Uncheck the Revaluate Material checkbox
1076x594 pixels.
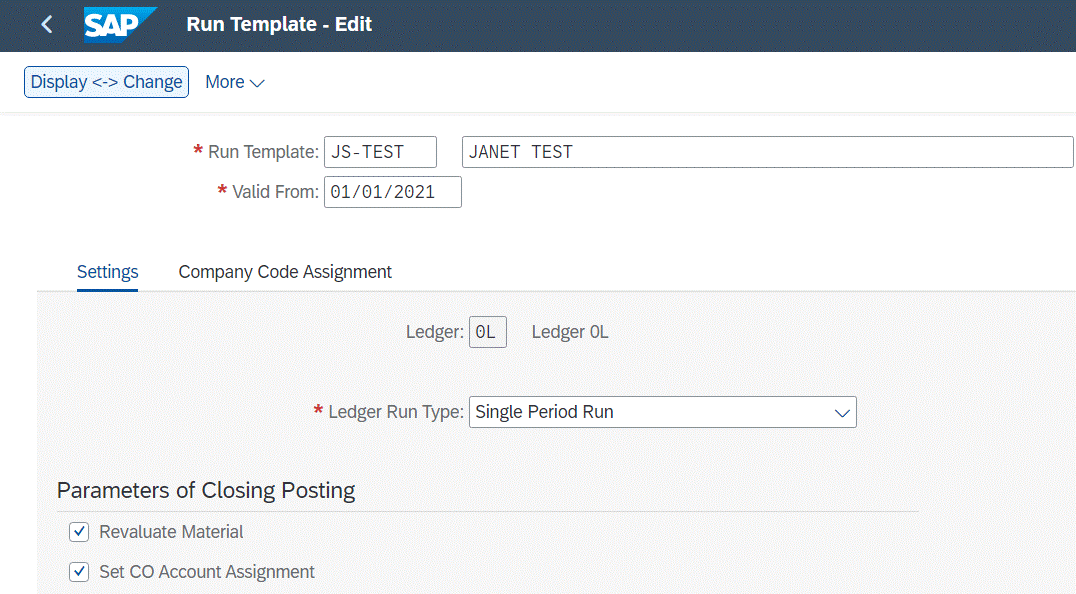[79, 531]
